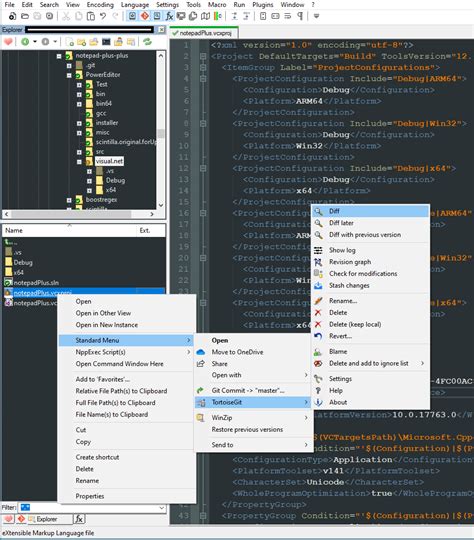
Task: Collapse the notepad-plus-plus tree node
Action: [x=59, y=56]
